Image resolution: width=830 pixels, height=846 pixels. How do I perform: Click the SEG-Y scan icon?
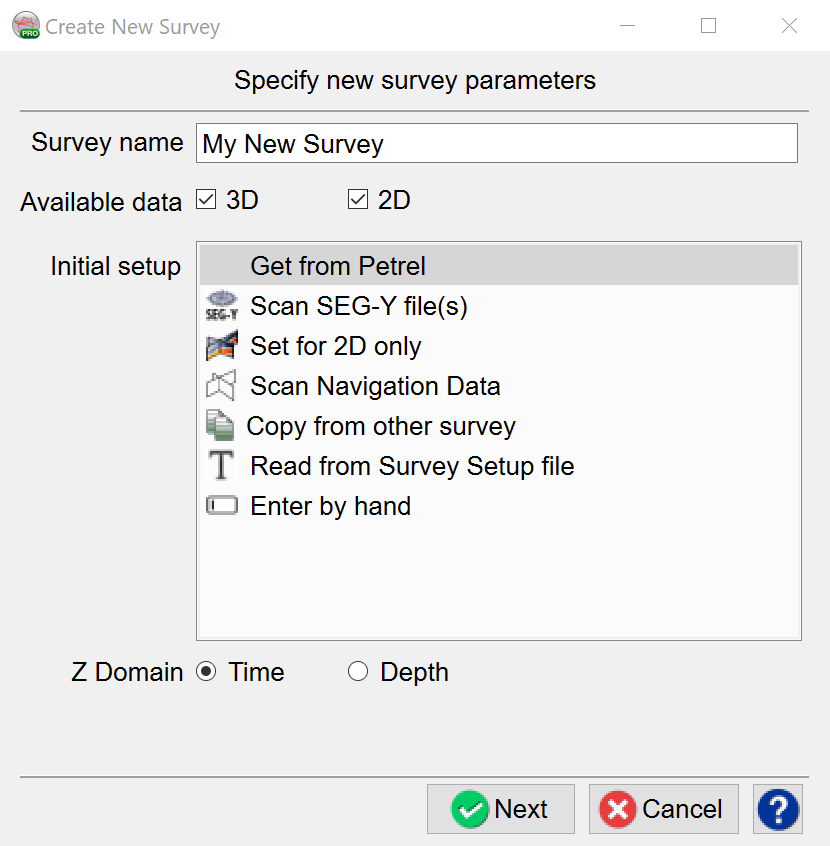220,306
